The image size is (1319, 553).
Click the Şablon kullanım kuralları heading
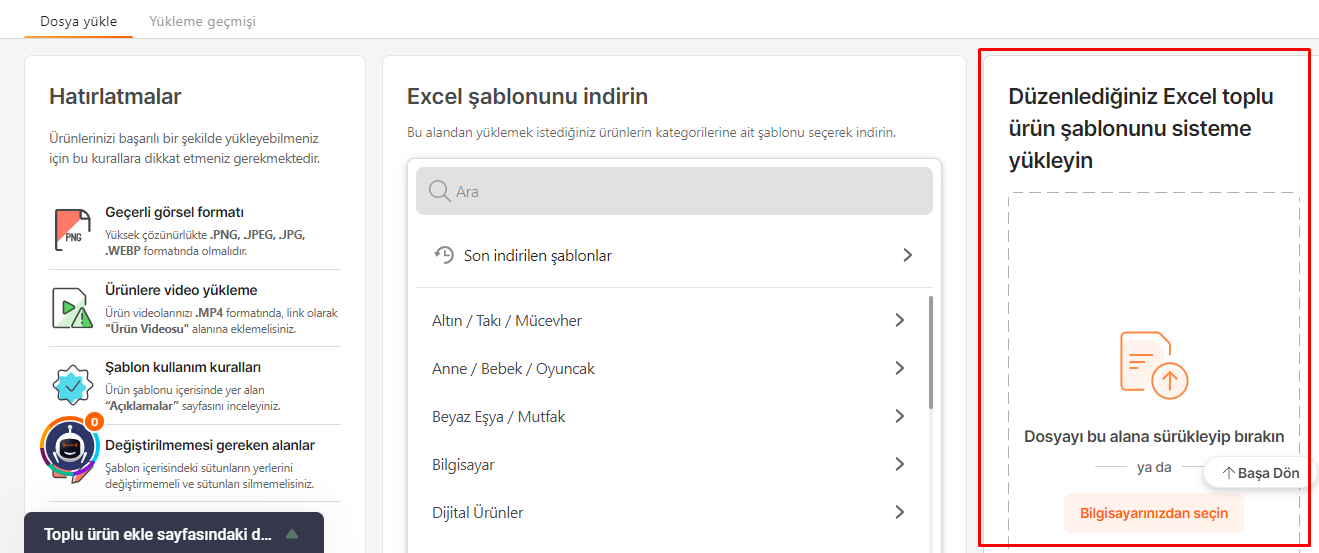point(183,367)
